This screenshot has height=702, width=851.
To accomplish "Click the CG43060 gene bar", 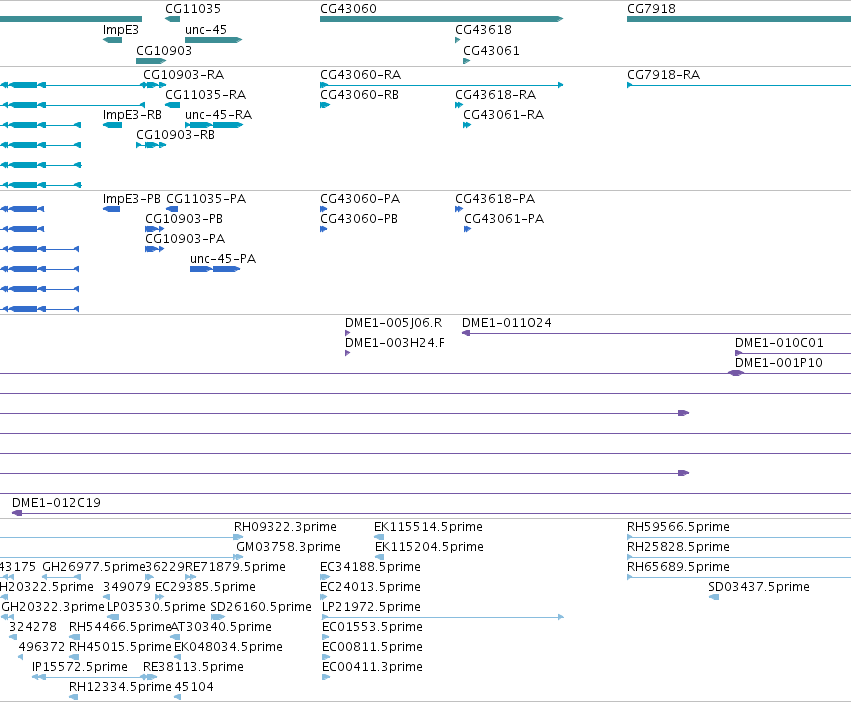I will (x=441, y=19).
